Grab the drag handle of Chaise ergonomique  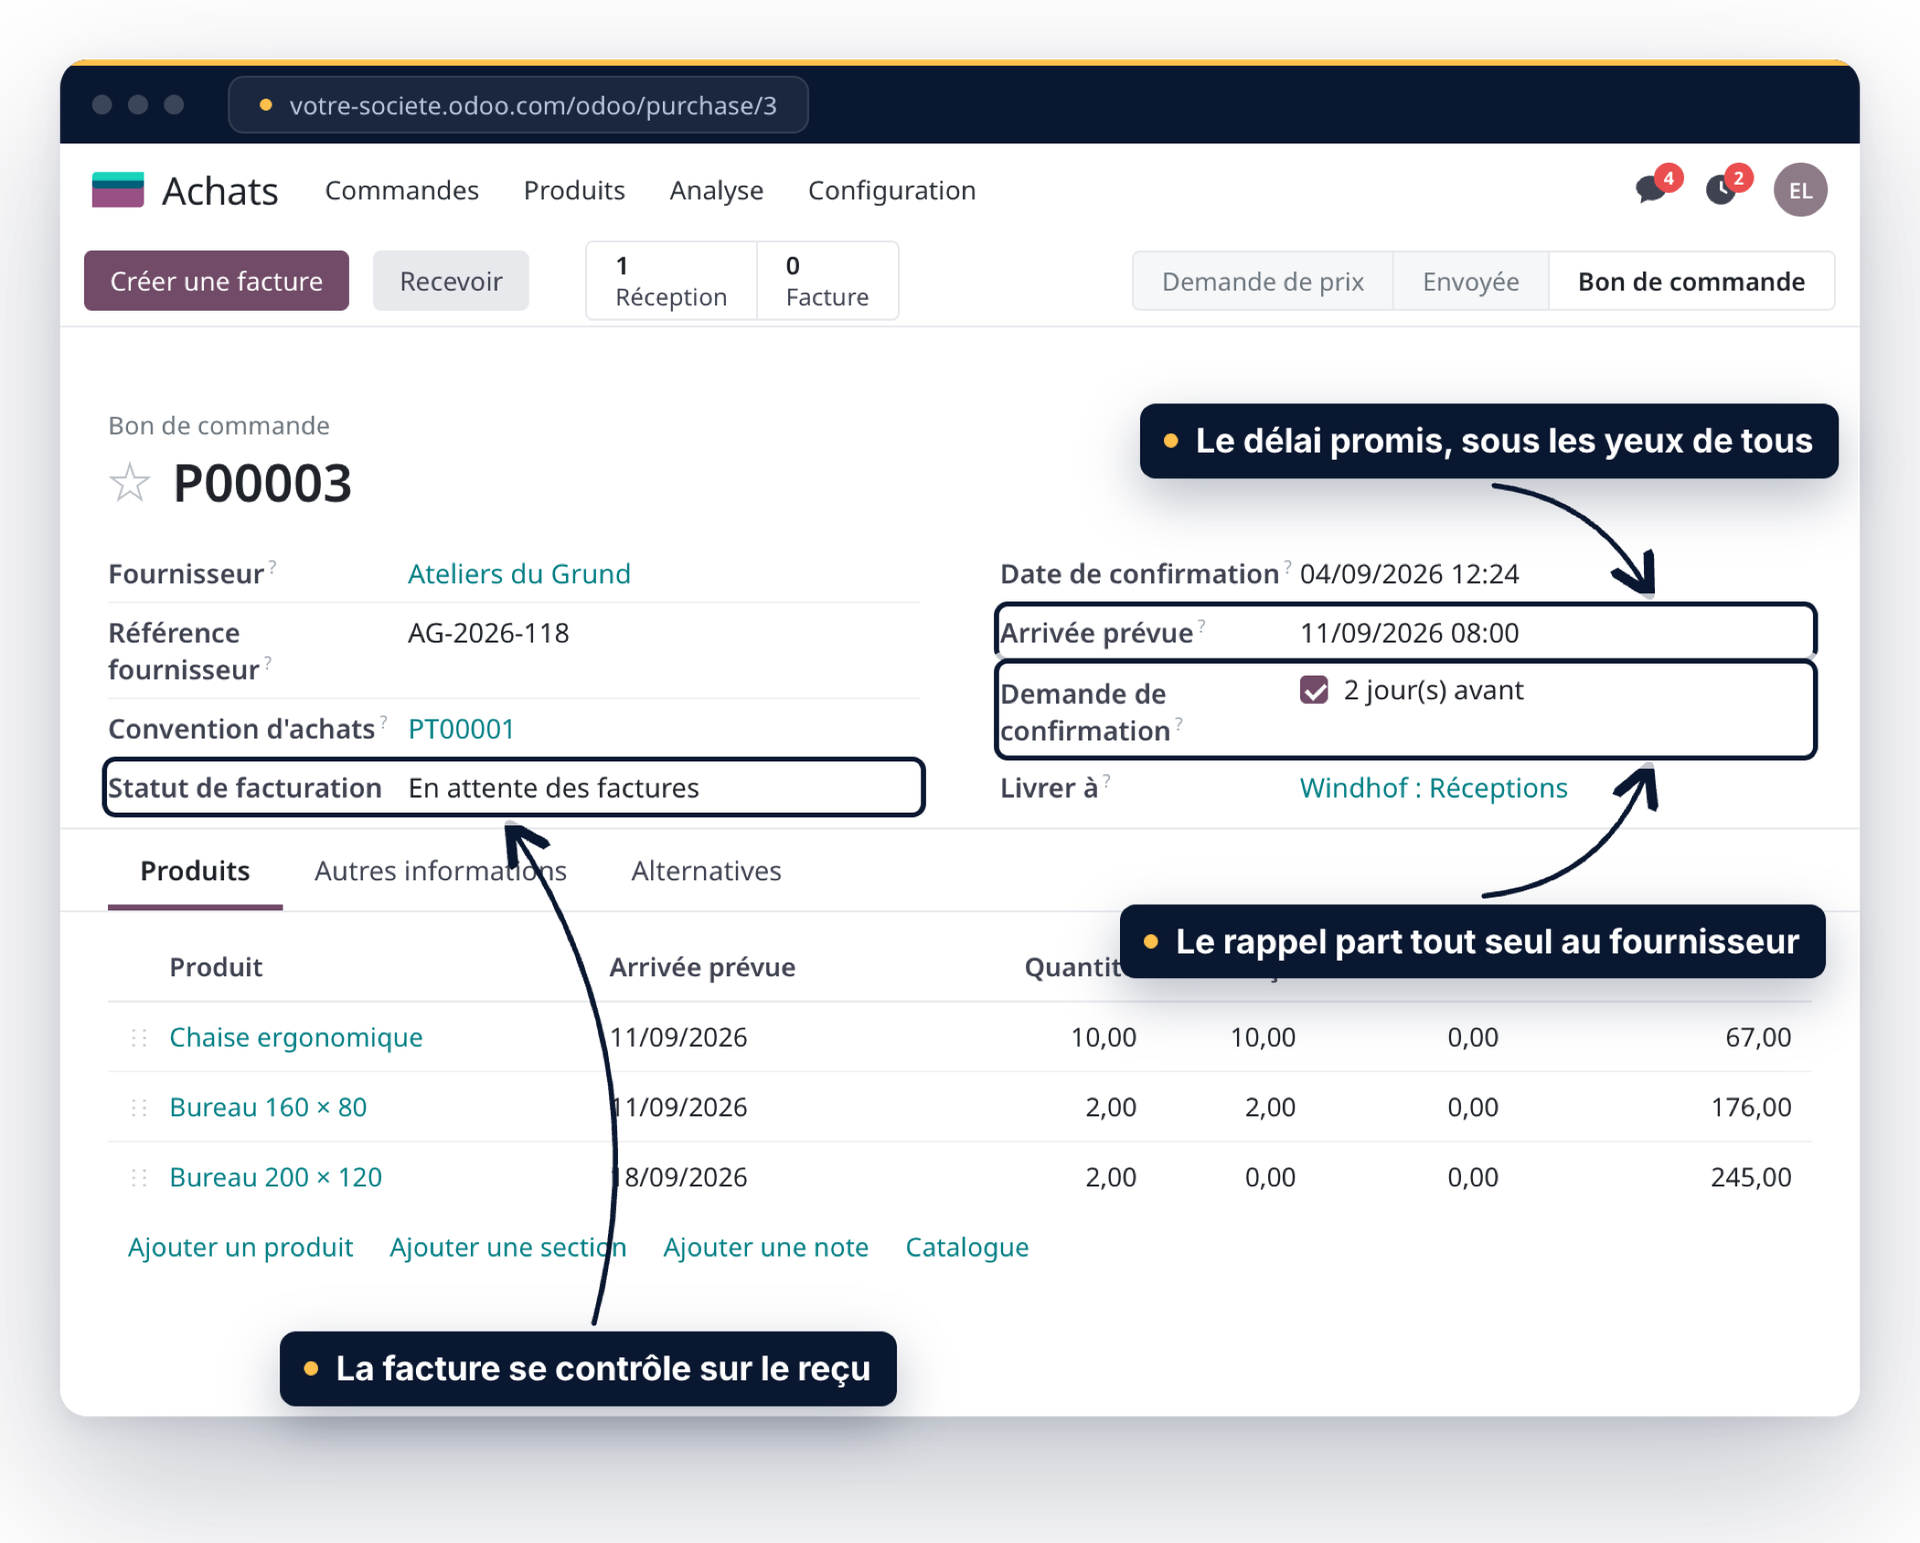coord(139,1037)
